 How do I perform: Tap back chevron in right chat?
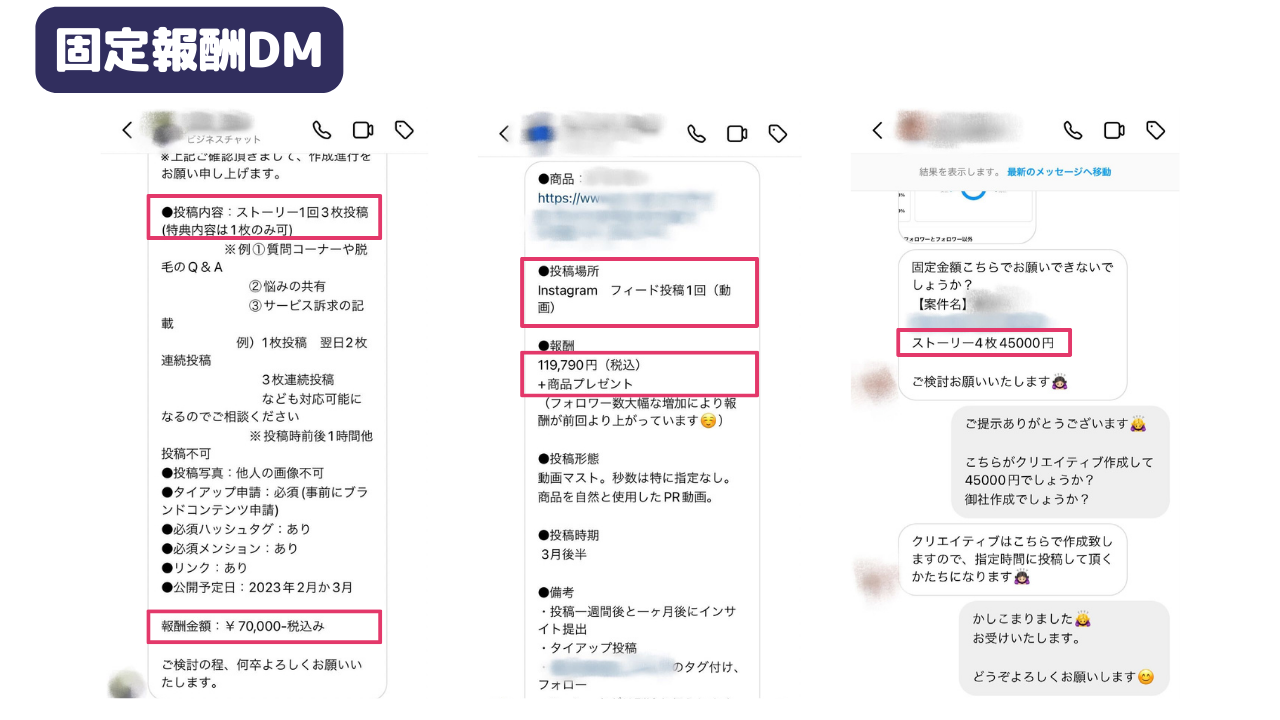[877, 130]
